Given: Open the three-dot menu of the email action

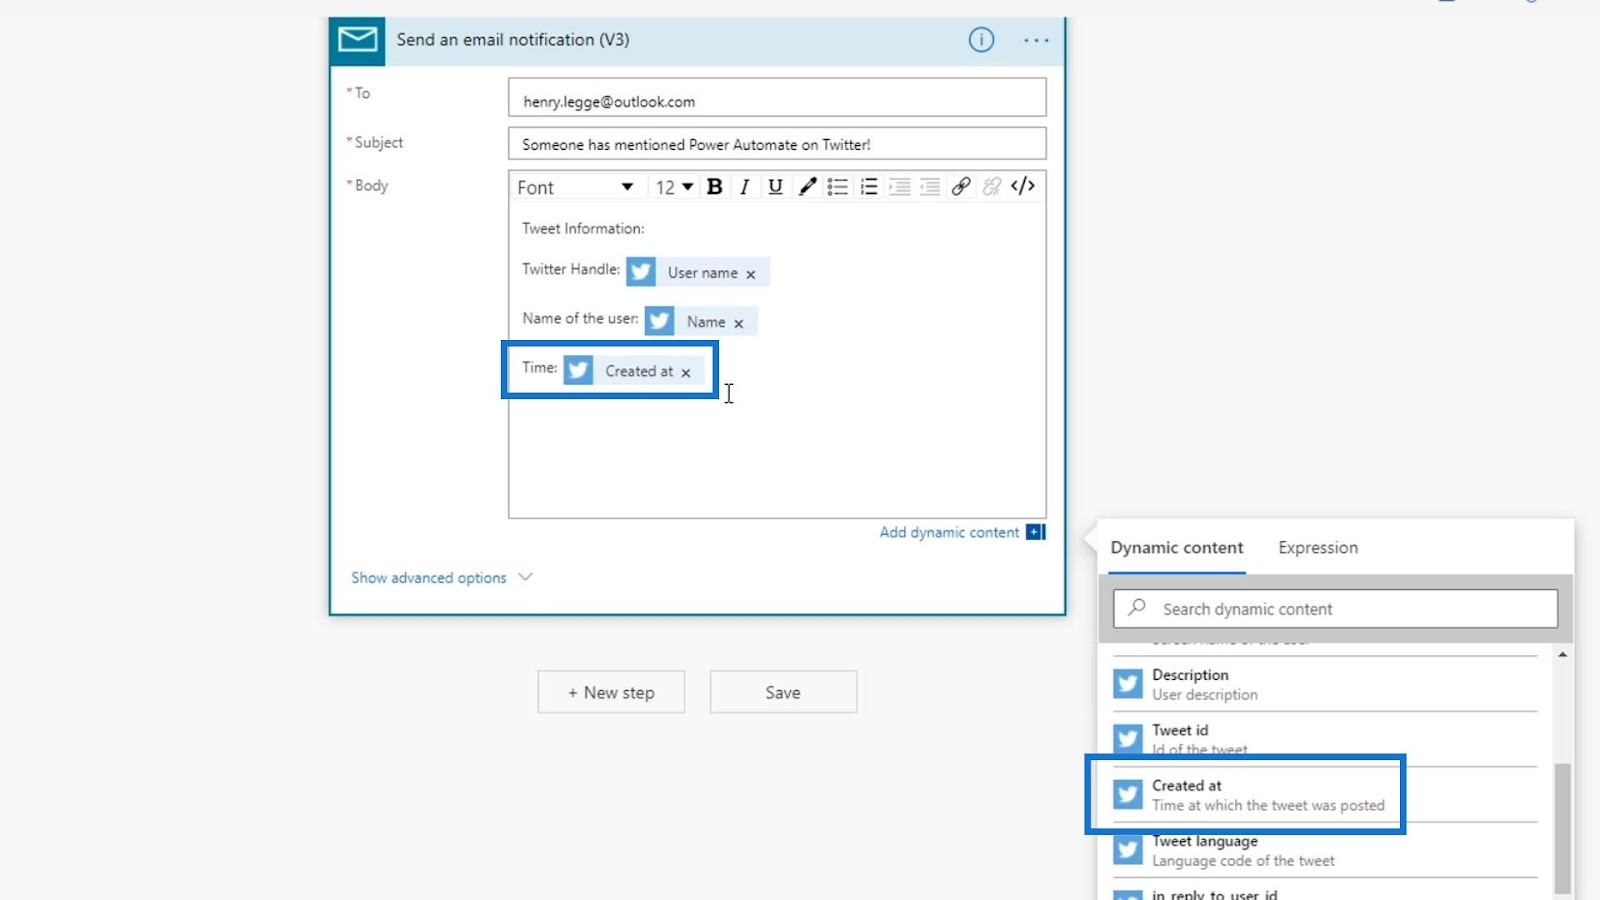Looking at the screenshot, I should tap(1036, 40).
